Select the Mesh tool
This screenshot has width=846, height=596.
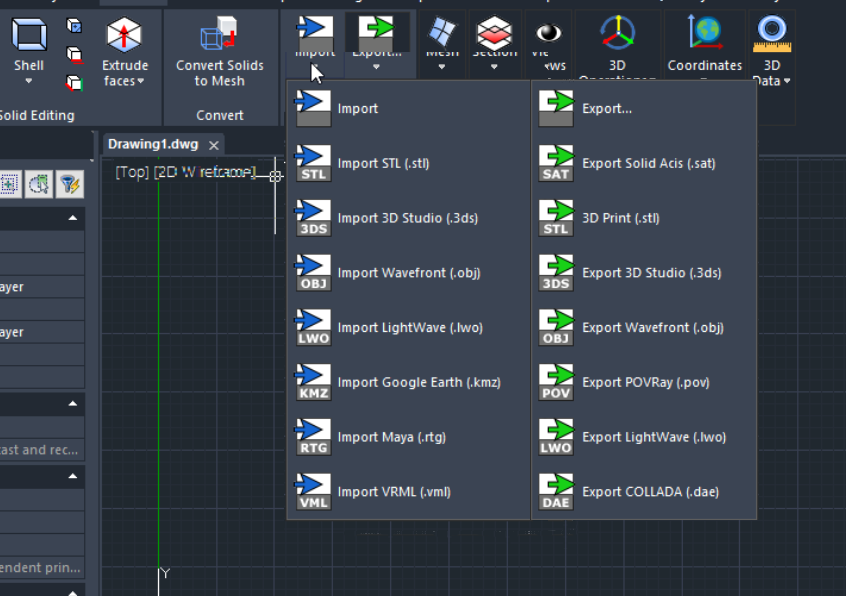440,30
